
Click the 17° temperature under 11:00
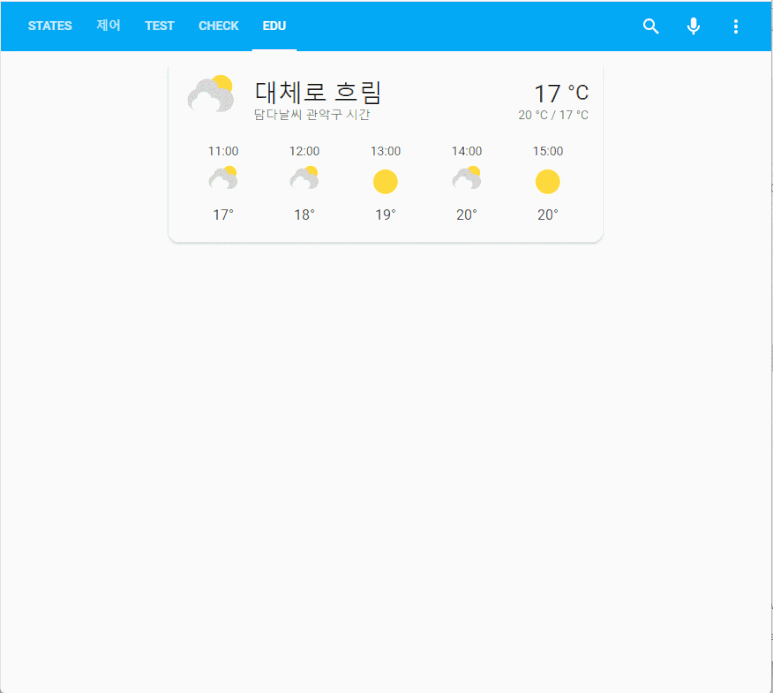click(223, 215)
